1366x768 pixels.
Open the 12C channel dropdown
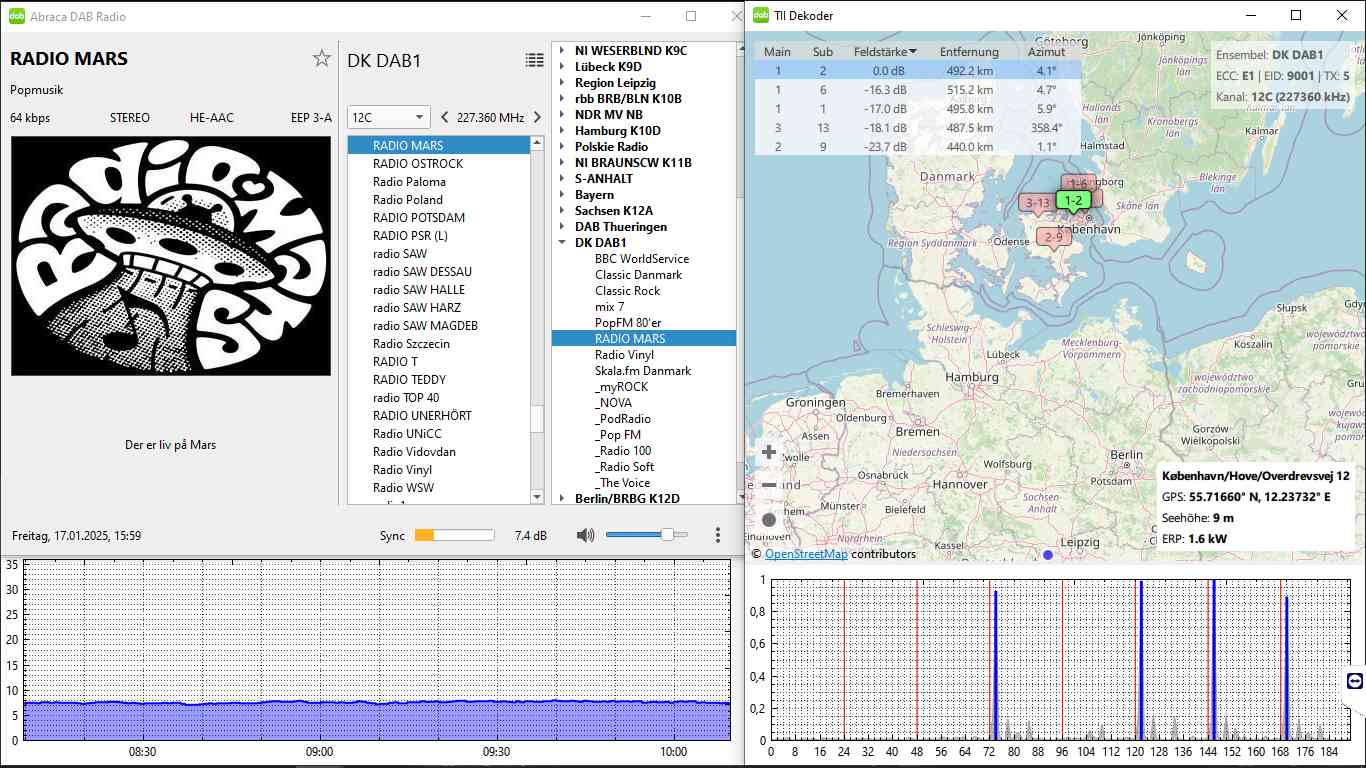pos(388,117)
